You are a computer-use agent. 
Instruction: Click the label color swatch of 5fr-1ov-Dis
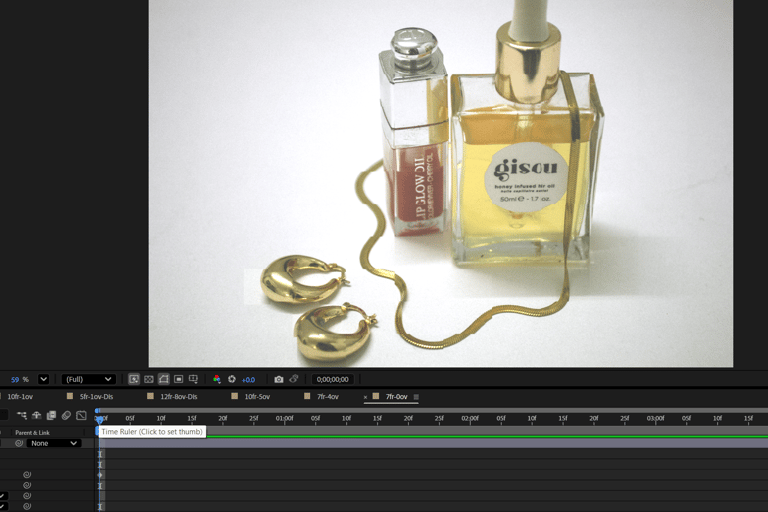(x=70, y=396)
